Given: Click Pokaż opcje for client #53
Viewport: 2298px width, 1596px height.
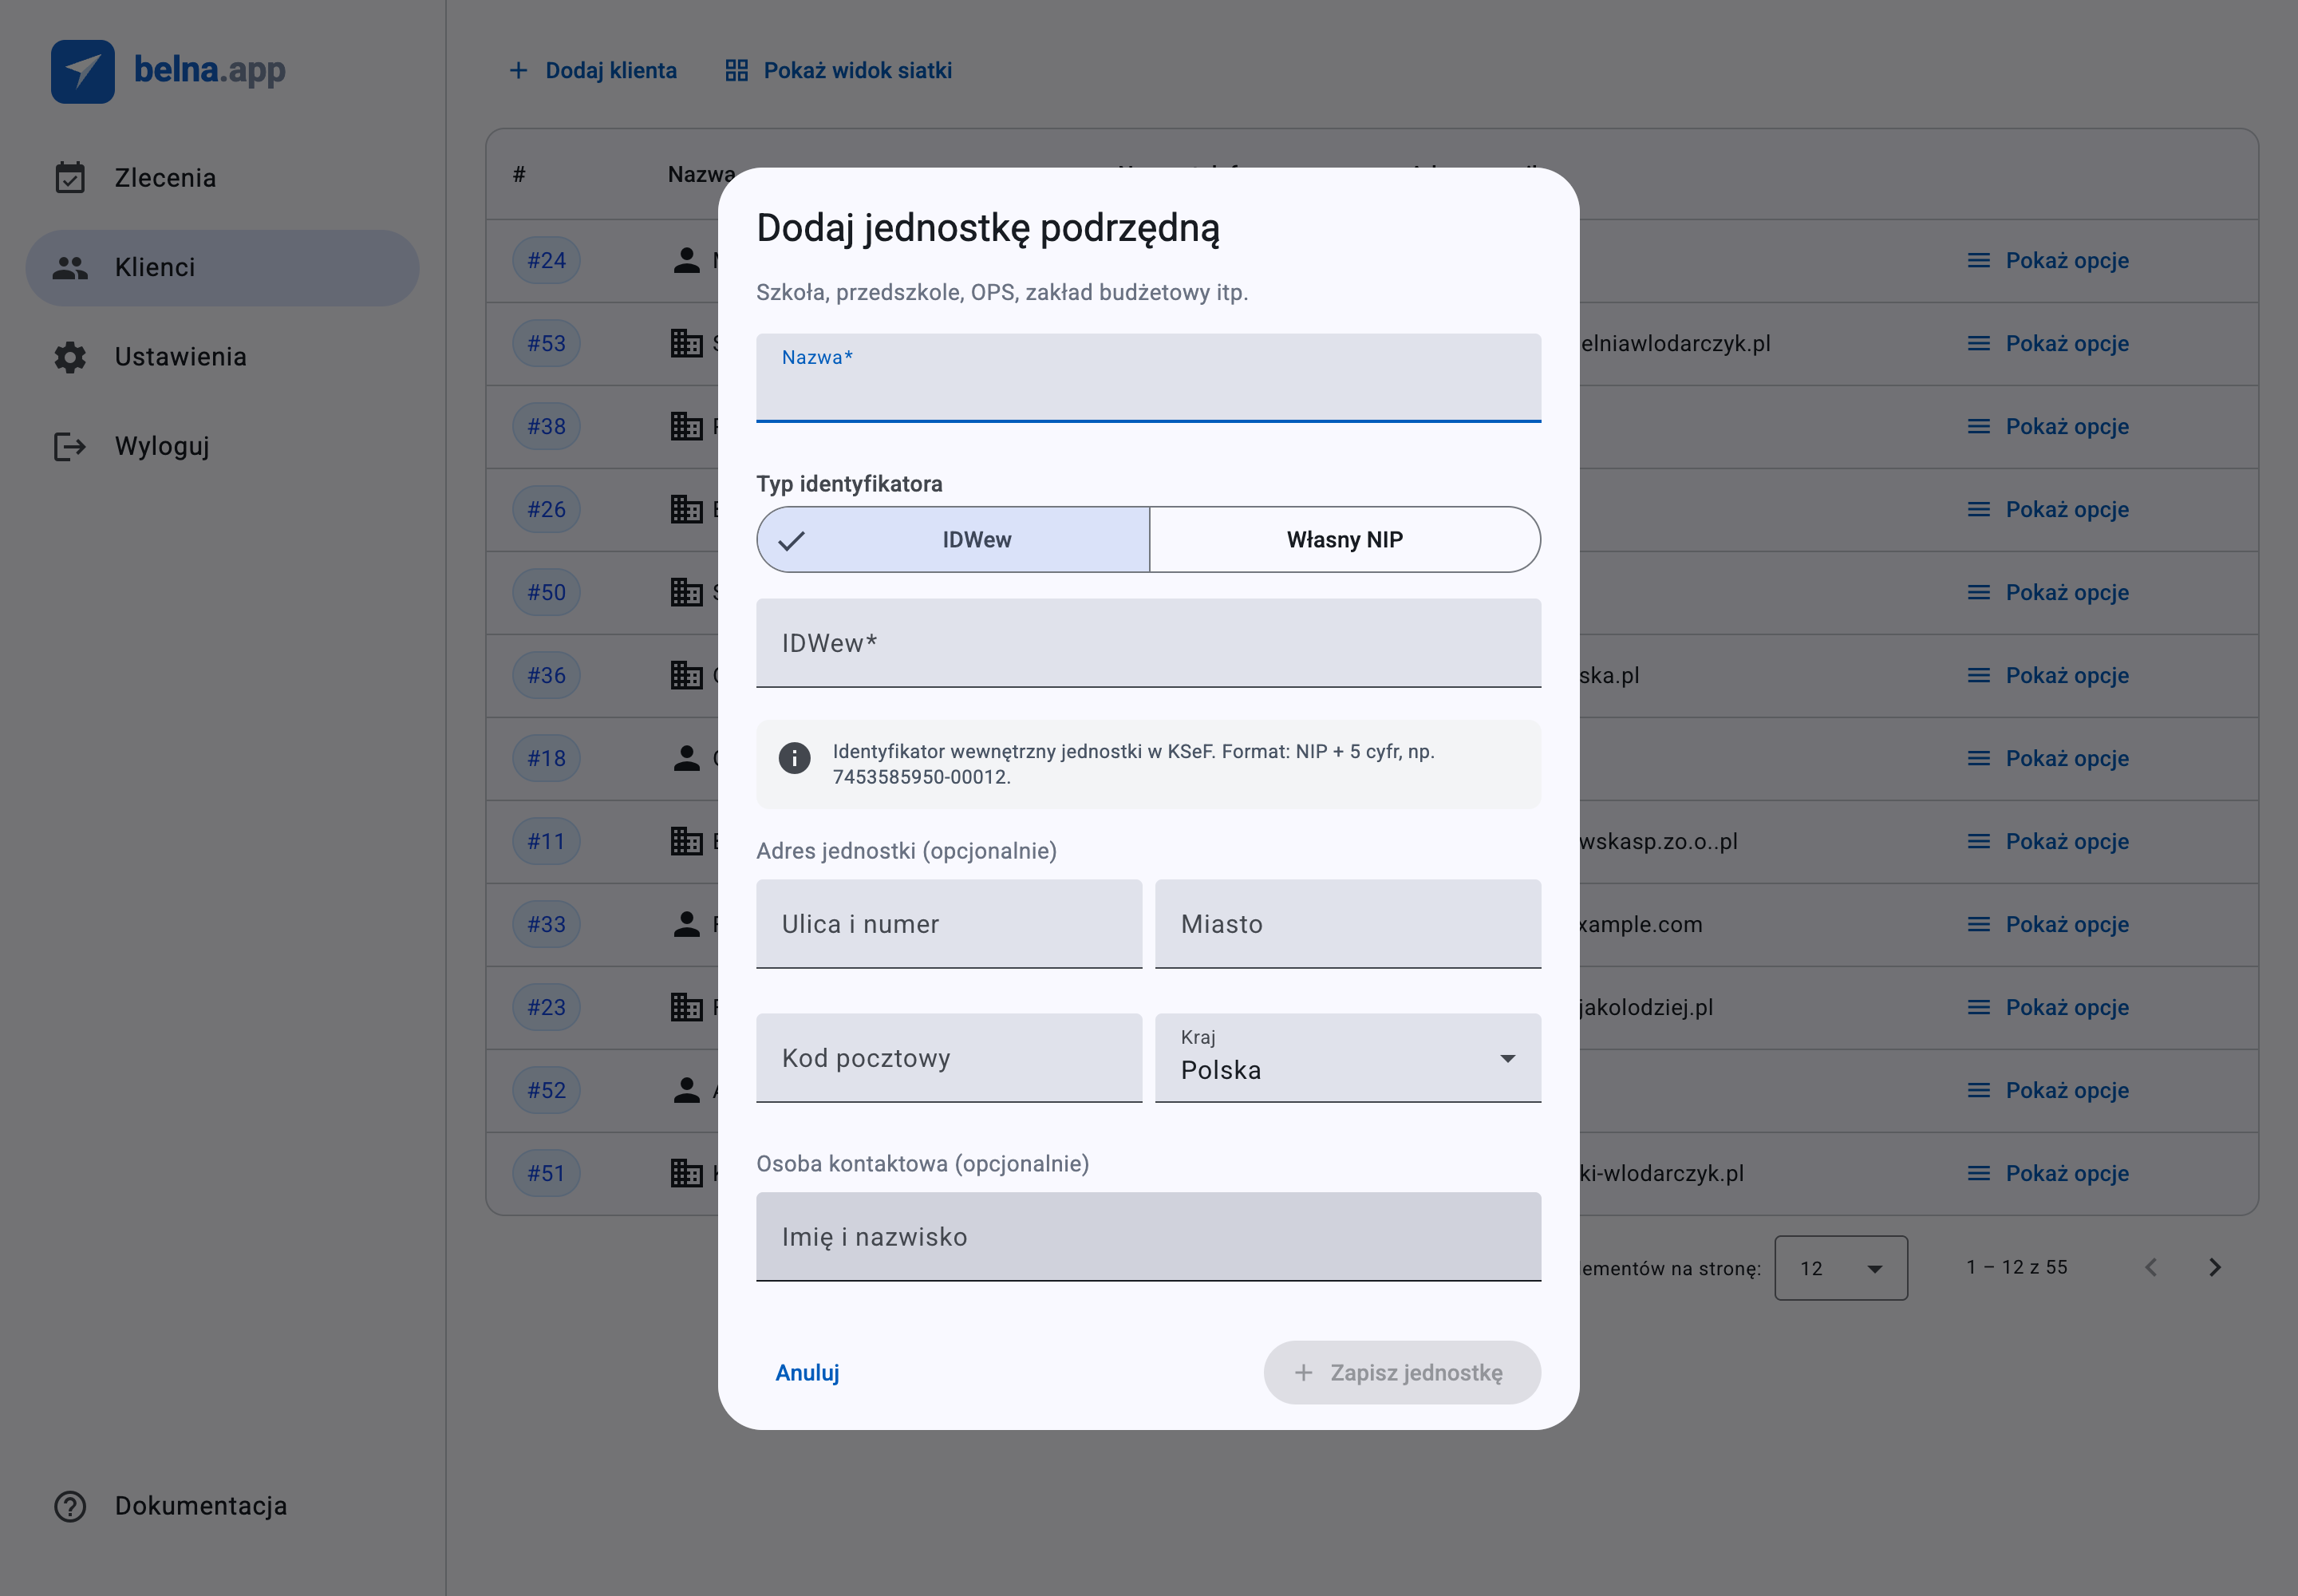Looking at the screenshot, I should [x=2048, y=344].
